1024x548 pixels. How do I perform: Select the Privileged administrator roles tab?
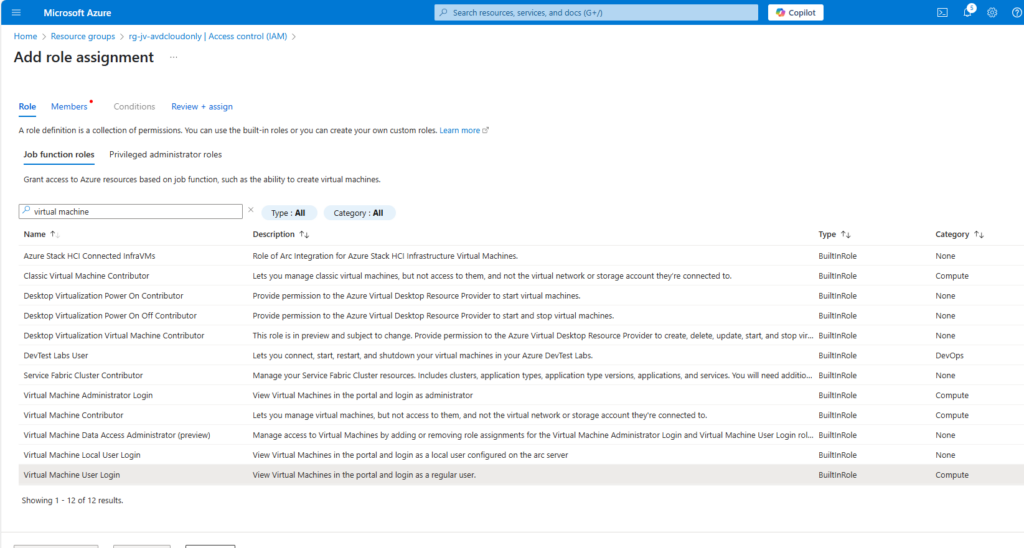click(165, 155)
